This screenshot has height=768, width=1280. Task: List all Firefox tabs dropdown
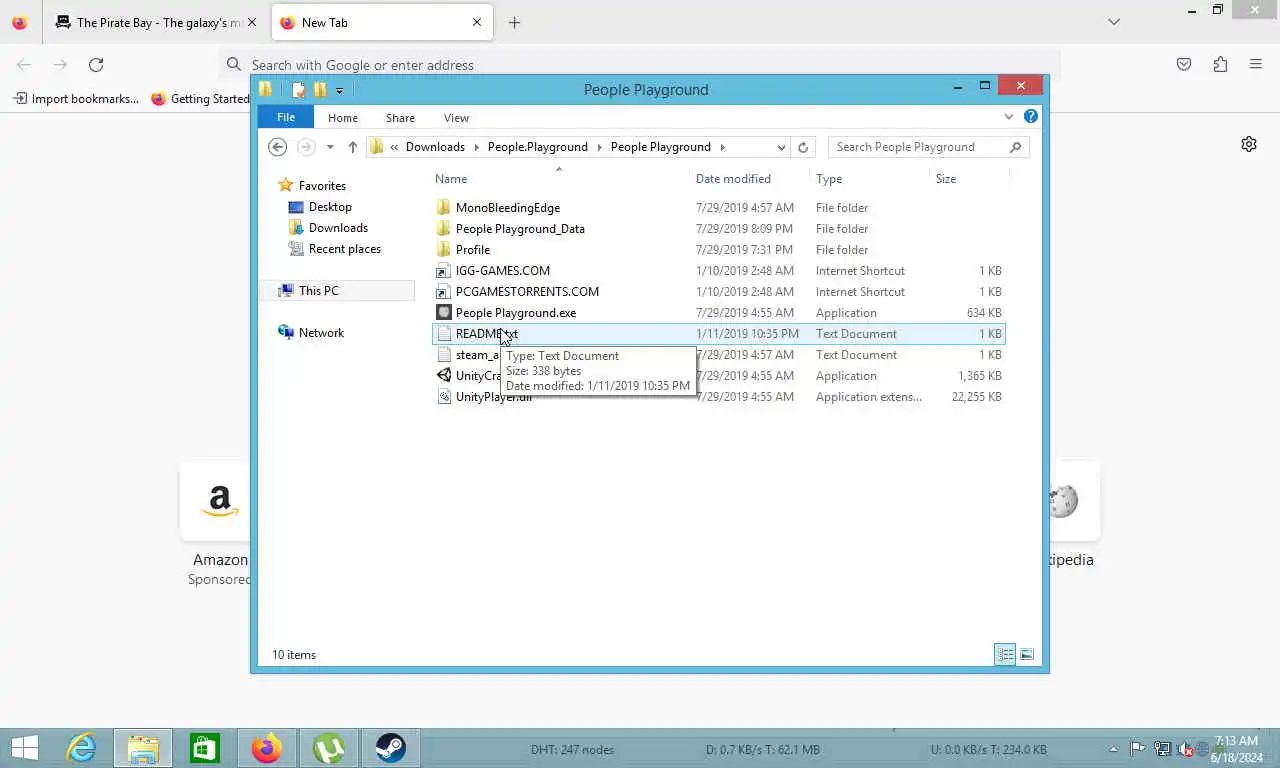click(x=1114, y=22)
